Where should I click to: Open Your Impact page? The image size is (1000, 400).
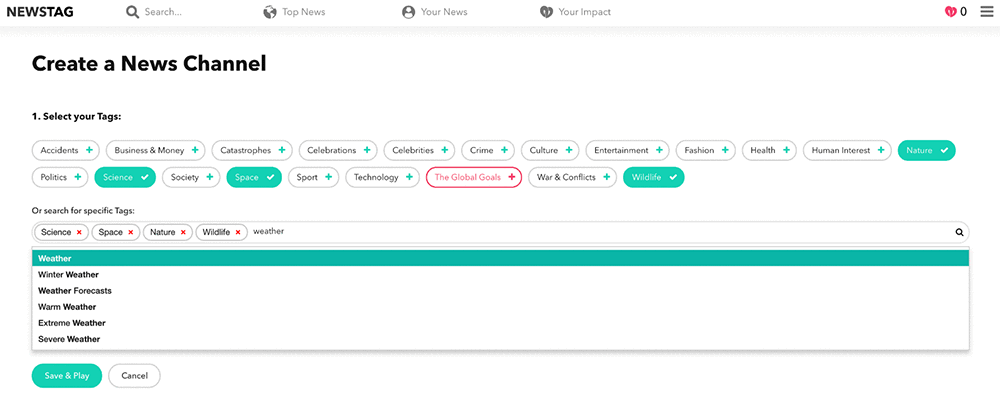point(584,12)
